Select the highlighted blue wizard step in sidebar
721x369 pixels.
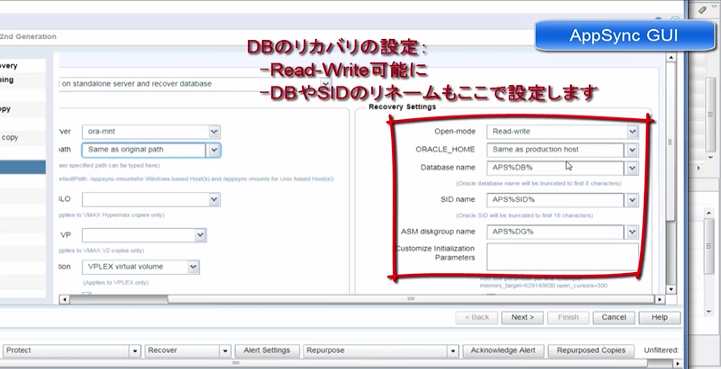pyautogui.click(x=23, y=167)
